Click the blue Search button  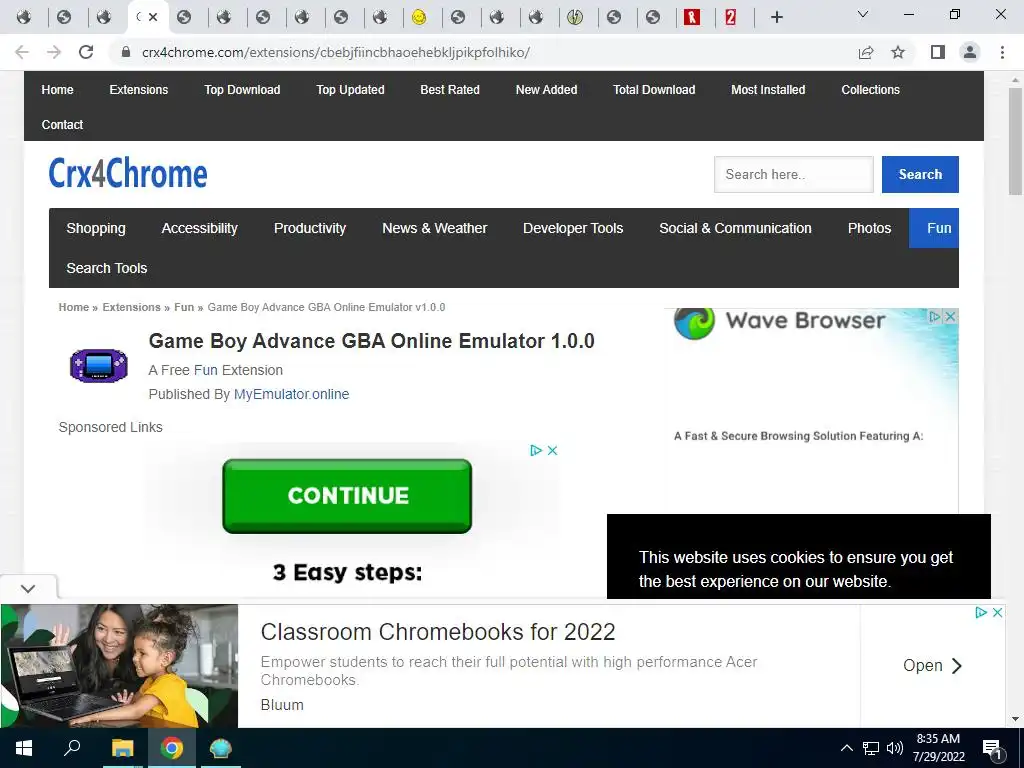point(920,174)
